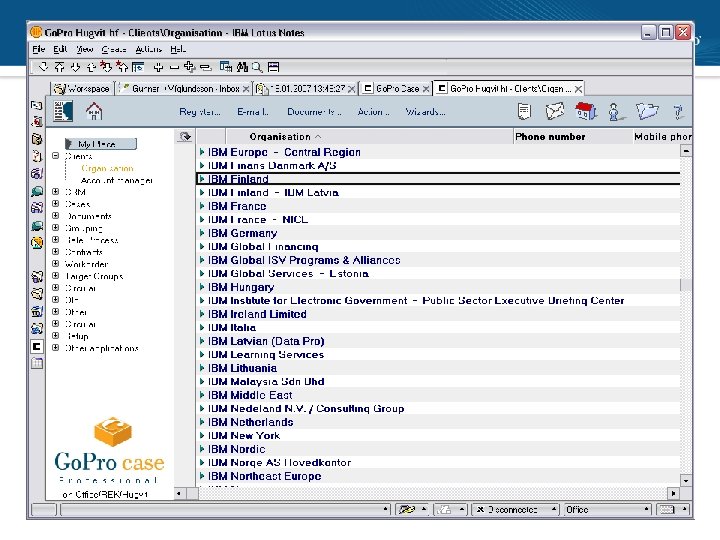Click the calendar grid bookmark icon in sidebar
This screenshot has width=720, height=540.
(x=37, y=363)
